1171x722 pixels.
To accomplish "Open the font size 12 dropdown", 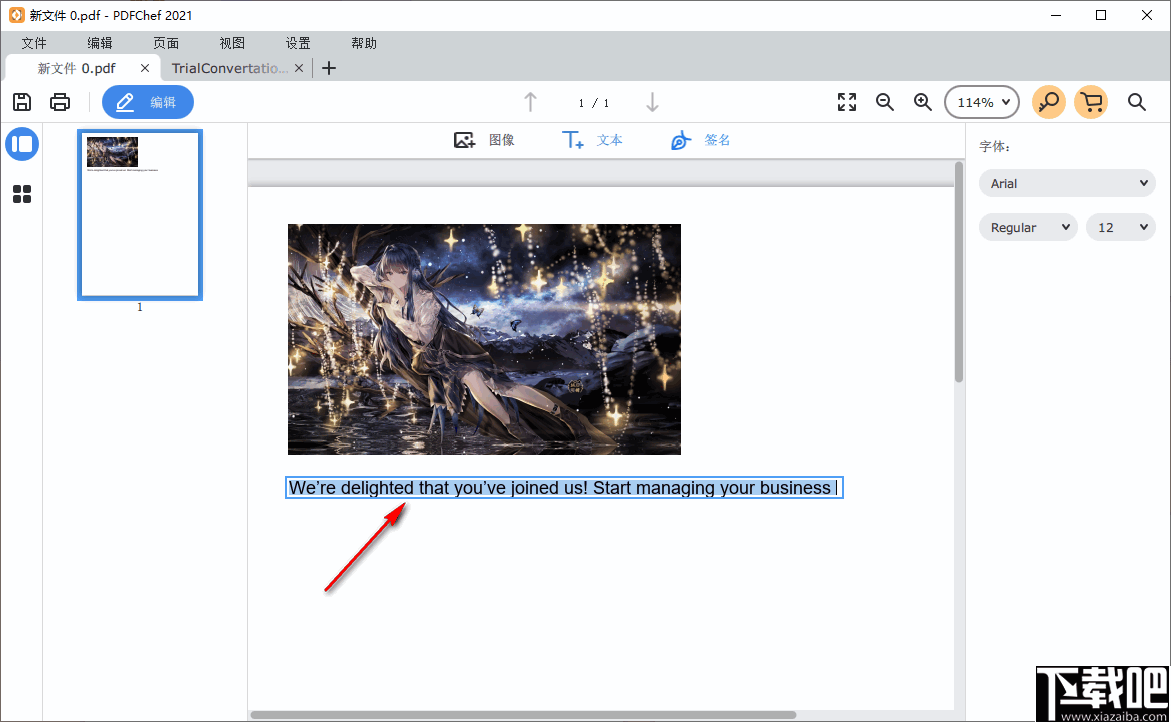I will pos(1120,227).
